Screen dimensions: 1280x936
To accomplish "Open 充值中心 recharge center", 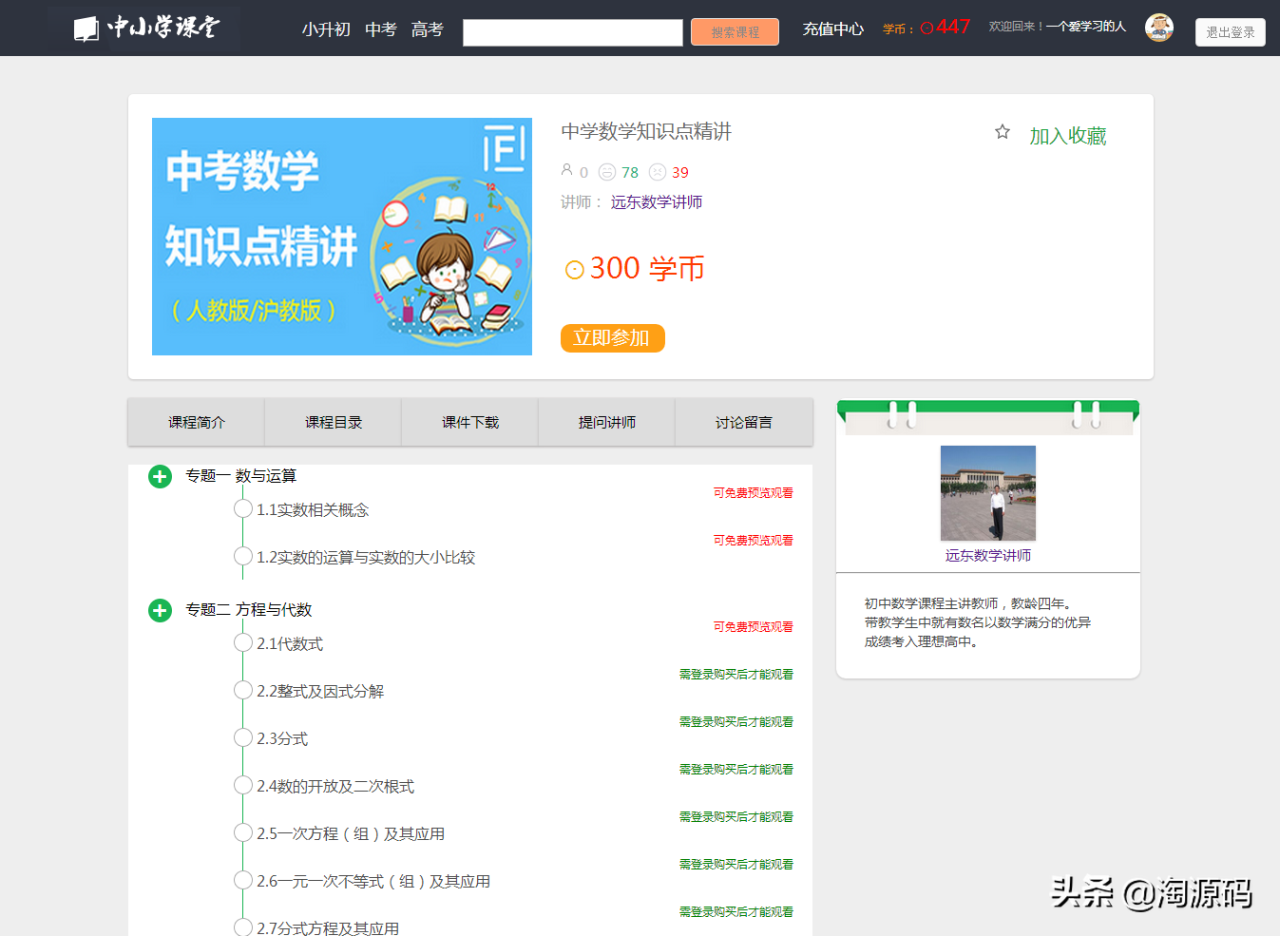I will (x=833, y=29).
